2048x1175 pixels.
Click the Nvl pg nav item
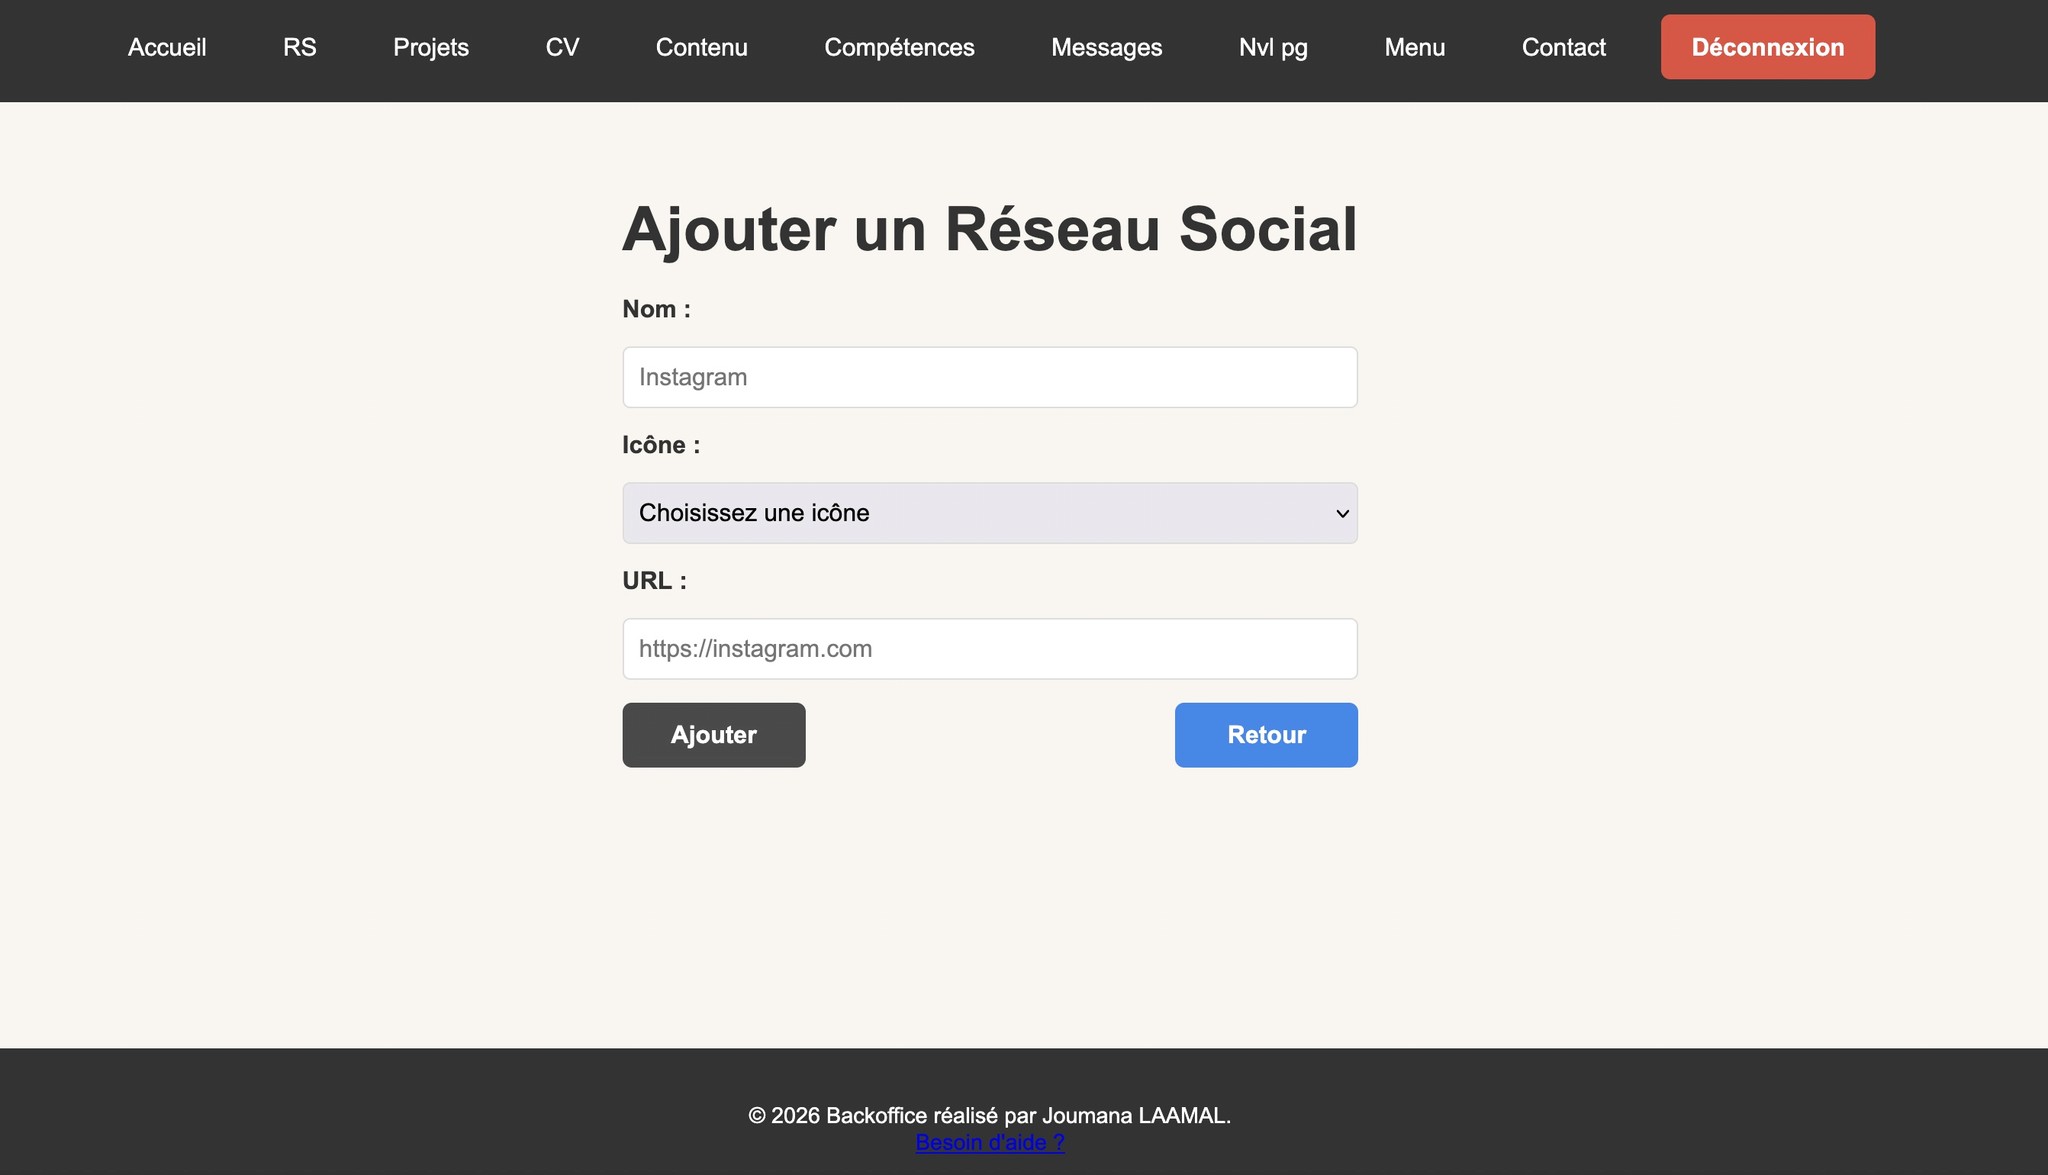pyautogui.click(x=1273, y=47)
